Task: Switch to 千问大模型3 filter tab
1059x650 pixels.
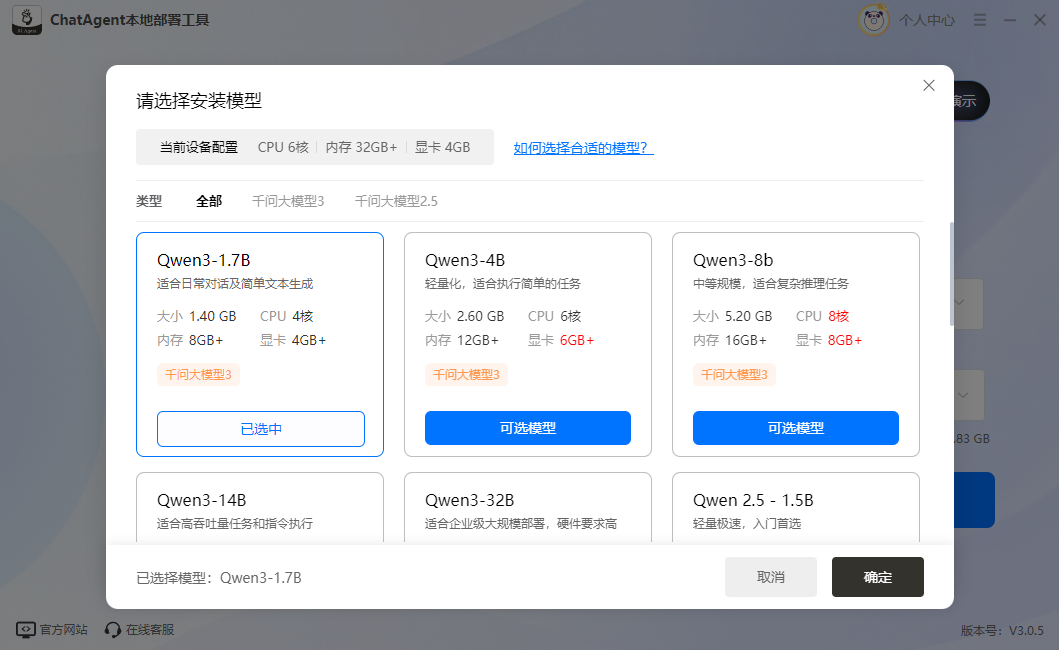Action: 288,201
